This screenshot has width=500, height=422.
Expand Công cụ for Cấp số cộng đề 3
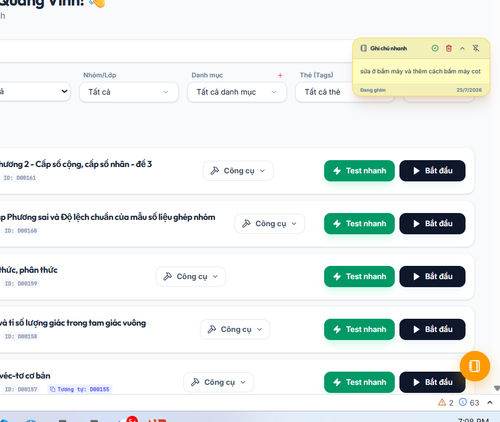(x=238, y=171)
